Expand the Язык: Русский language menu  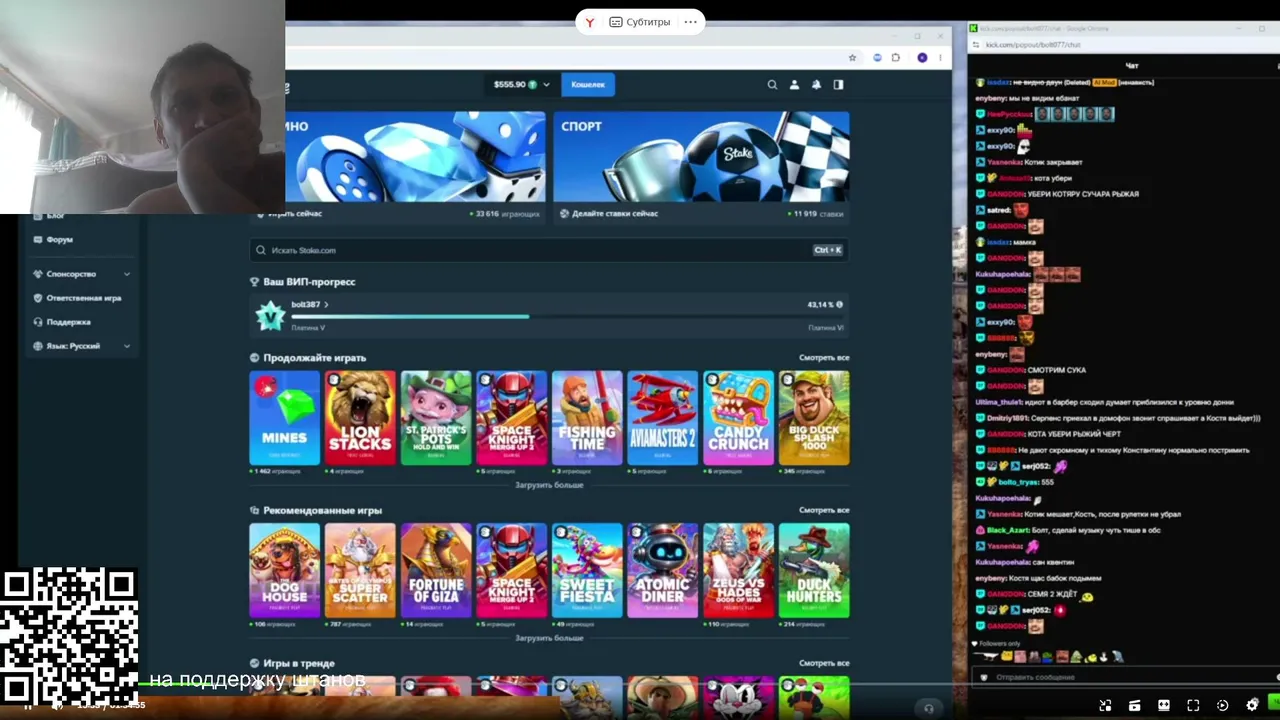coord(127,346)
